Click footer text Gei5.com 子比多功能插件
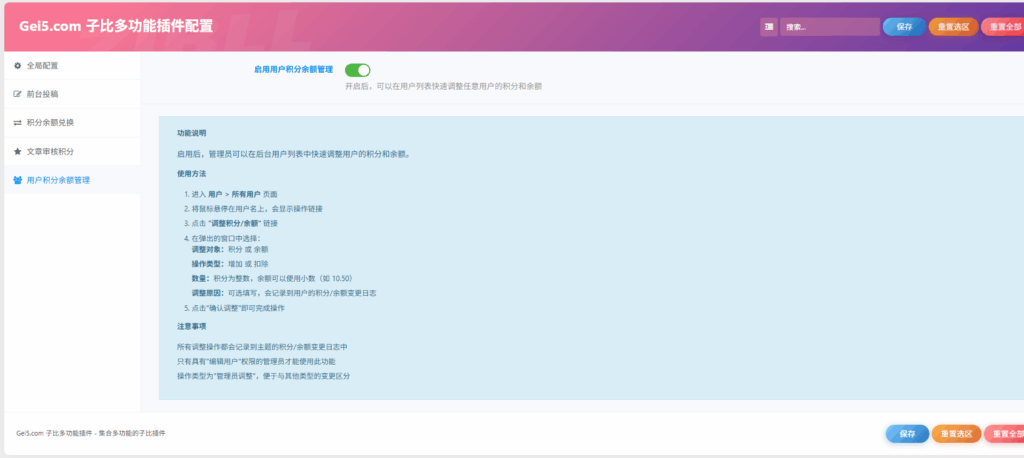This screenshot has height=458, width=1024. [x=91, y=433]
